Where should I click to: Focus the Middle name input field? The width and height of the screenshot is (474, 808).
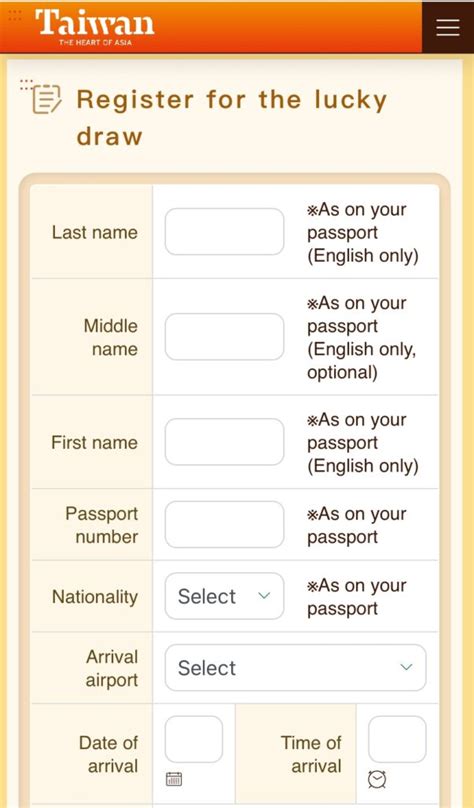pyautogui.click(x=224, y=336)
